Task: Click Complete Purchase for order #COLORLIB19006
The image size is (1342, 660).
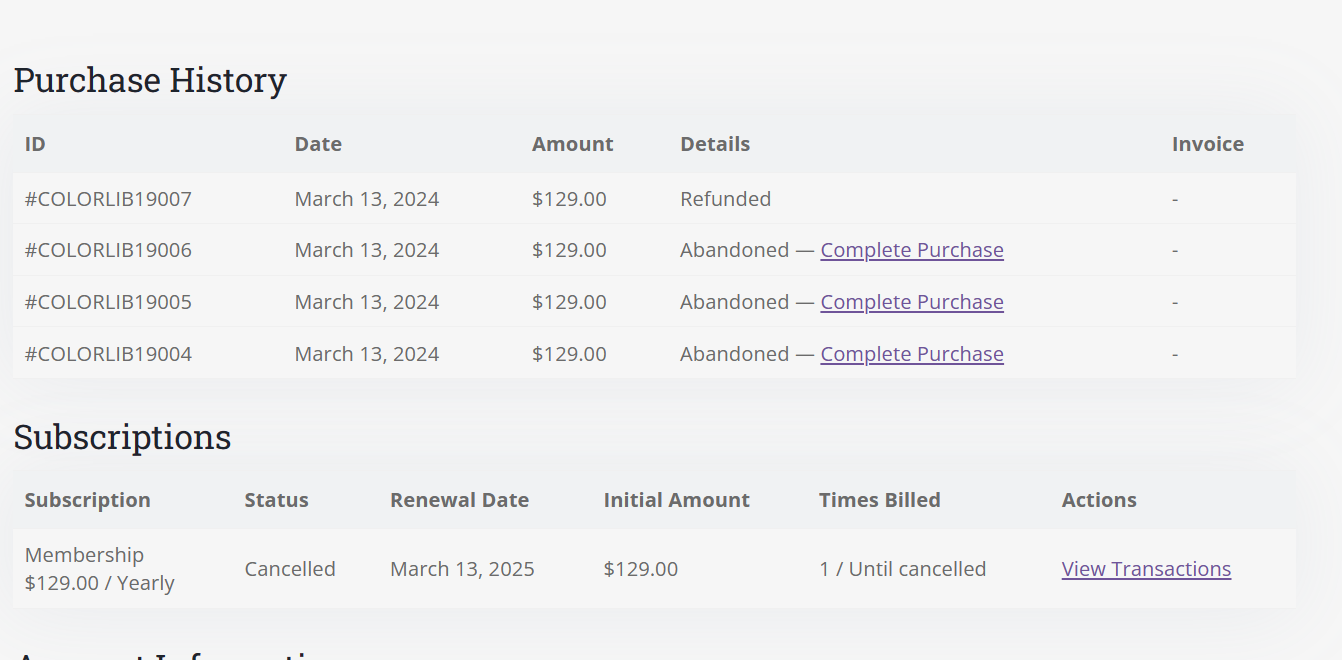Action: (911, 250)
